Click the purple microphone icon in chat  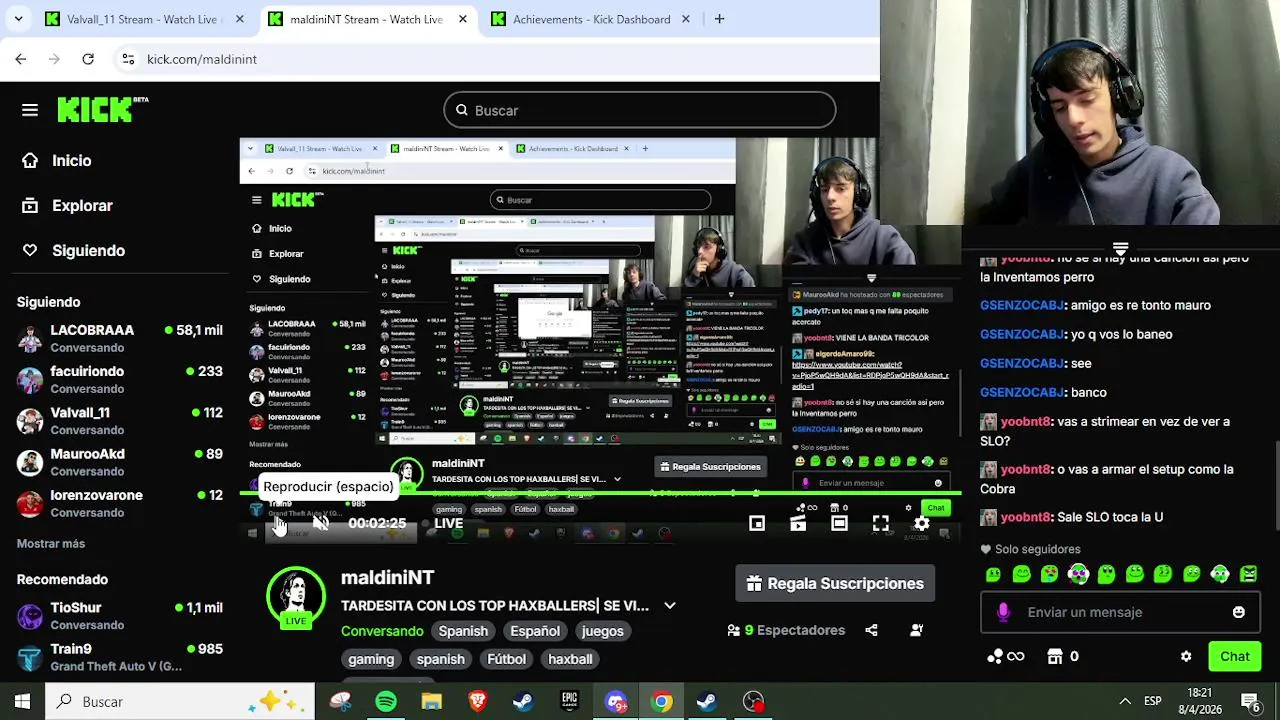pyautogui.click(x=1003, y=612)
